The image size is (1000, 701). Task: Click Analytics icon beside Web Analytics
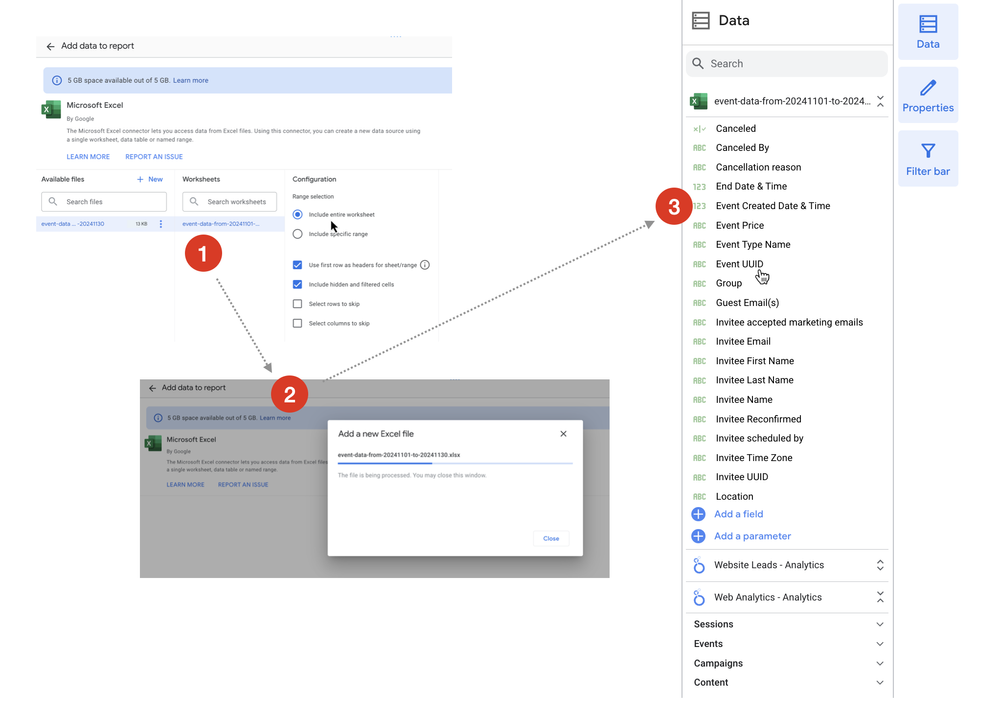[x=699, y=598]
